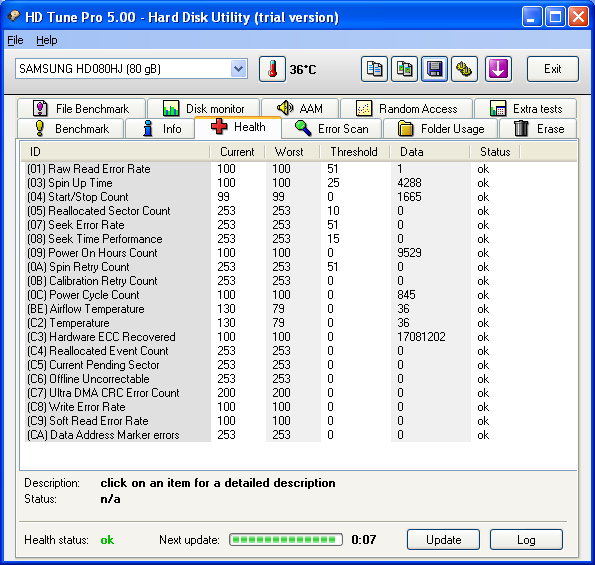Open options via gears icon
The height and width of the screenshot is (565, 595).
(x=464, y=69)
